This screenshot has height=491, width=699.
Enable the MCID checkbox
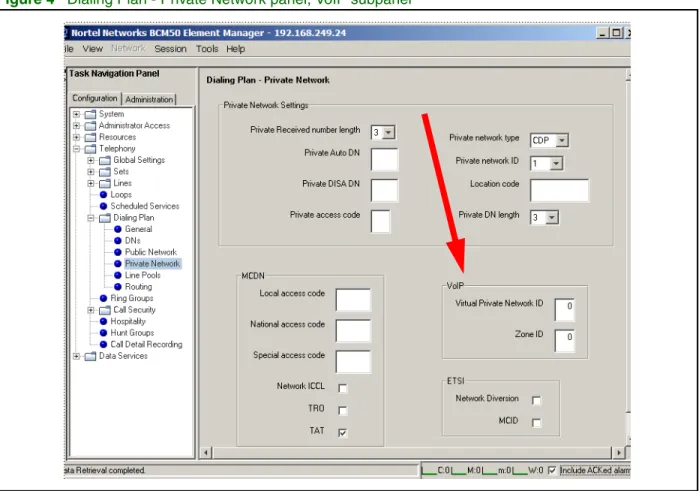(536, 422)
